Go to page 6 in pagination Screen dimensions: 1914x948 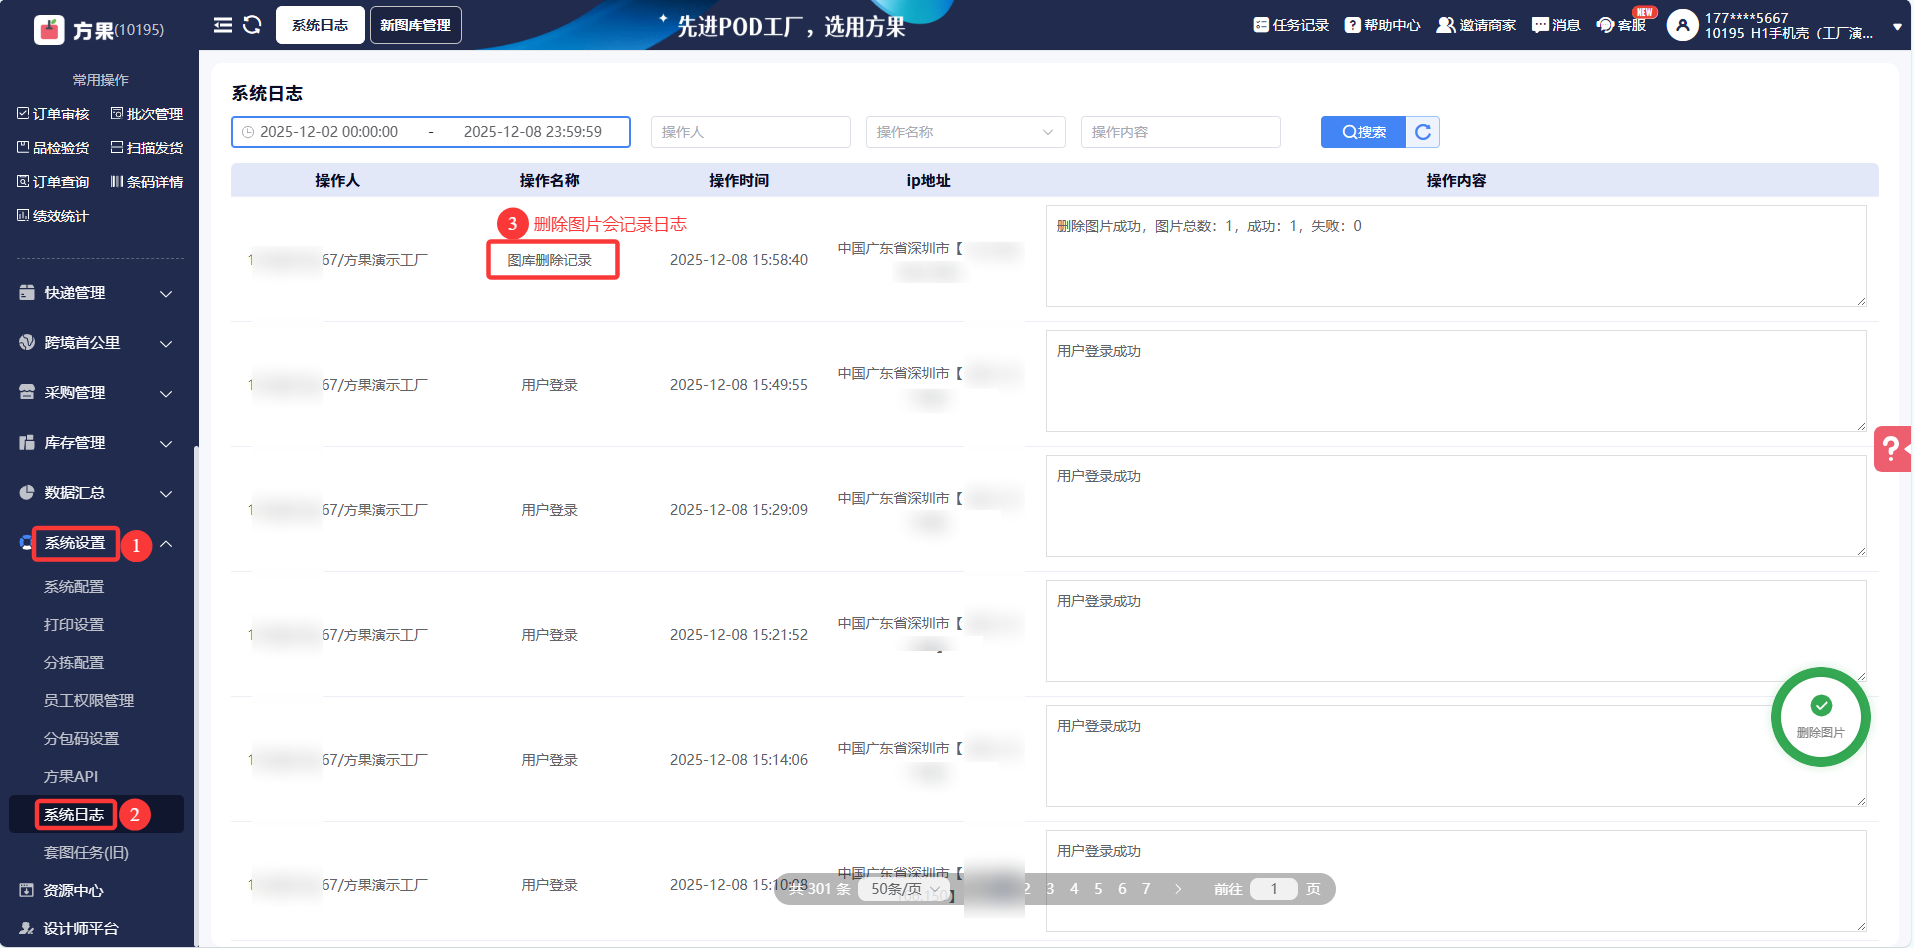(1122, 889)
